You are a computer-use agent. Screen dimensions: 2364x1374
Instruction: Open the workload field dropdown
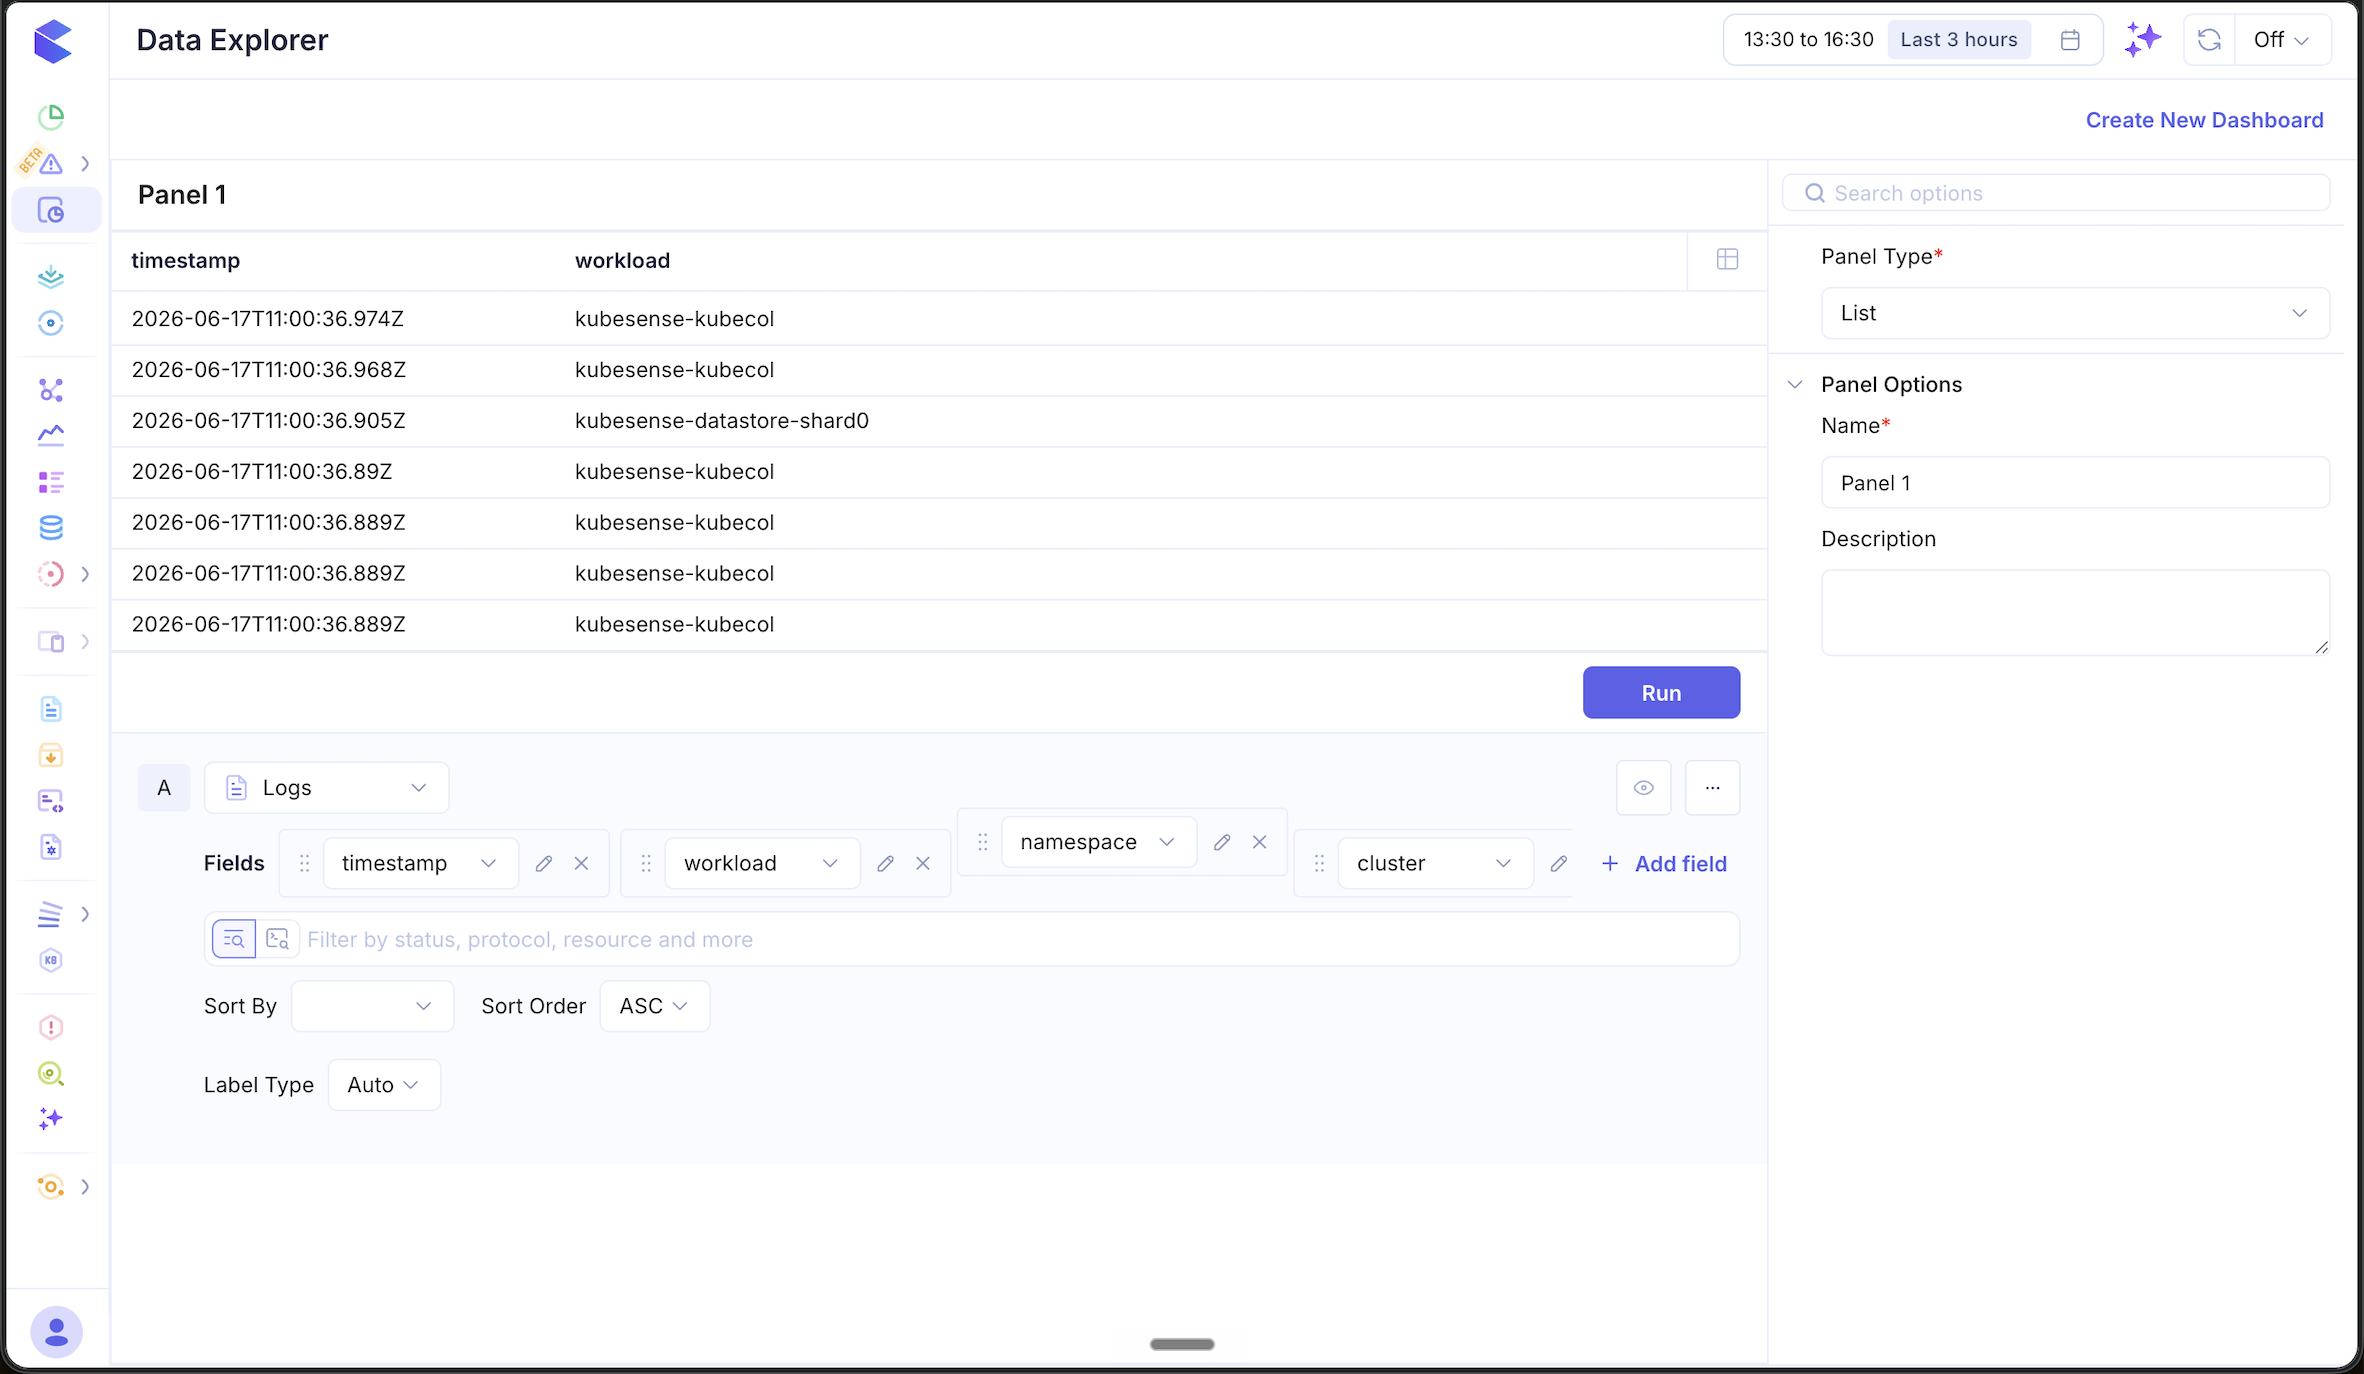pyautogui.click(x=762, y=863)
